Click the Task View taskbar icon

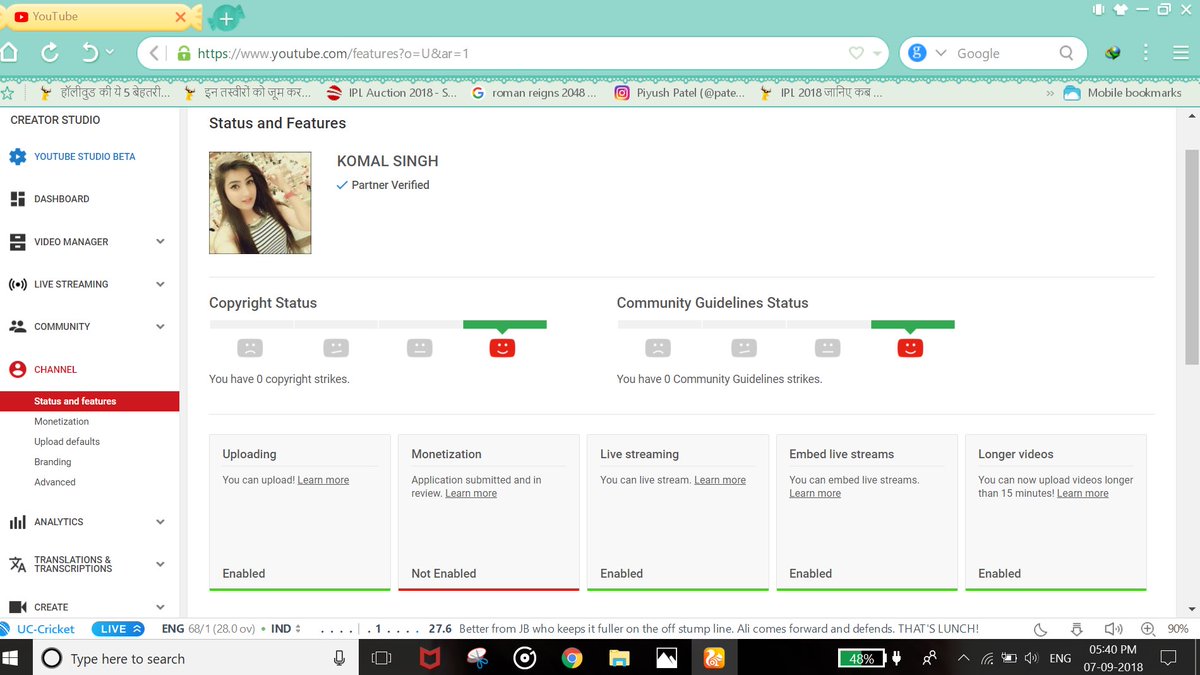pos(381,658)
